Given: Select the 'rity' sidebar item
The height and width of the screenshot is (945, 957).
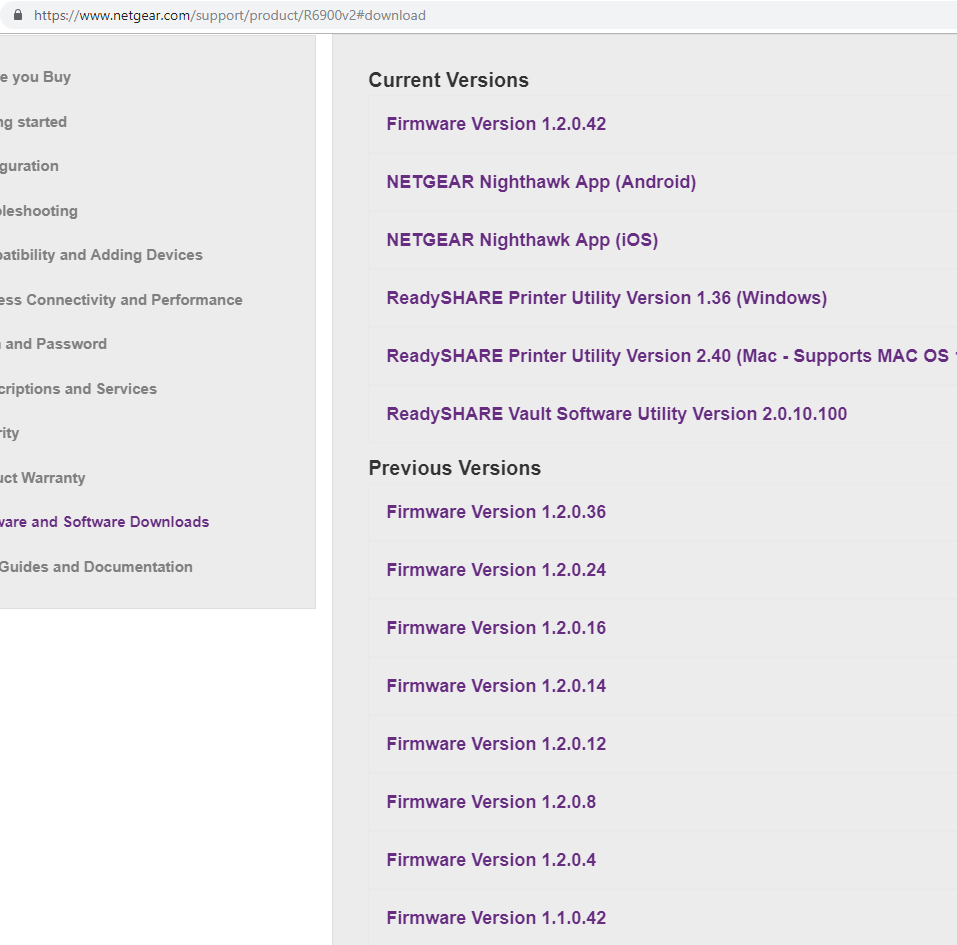Looking at the screenshot, I should pos(10,433).
